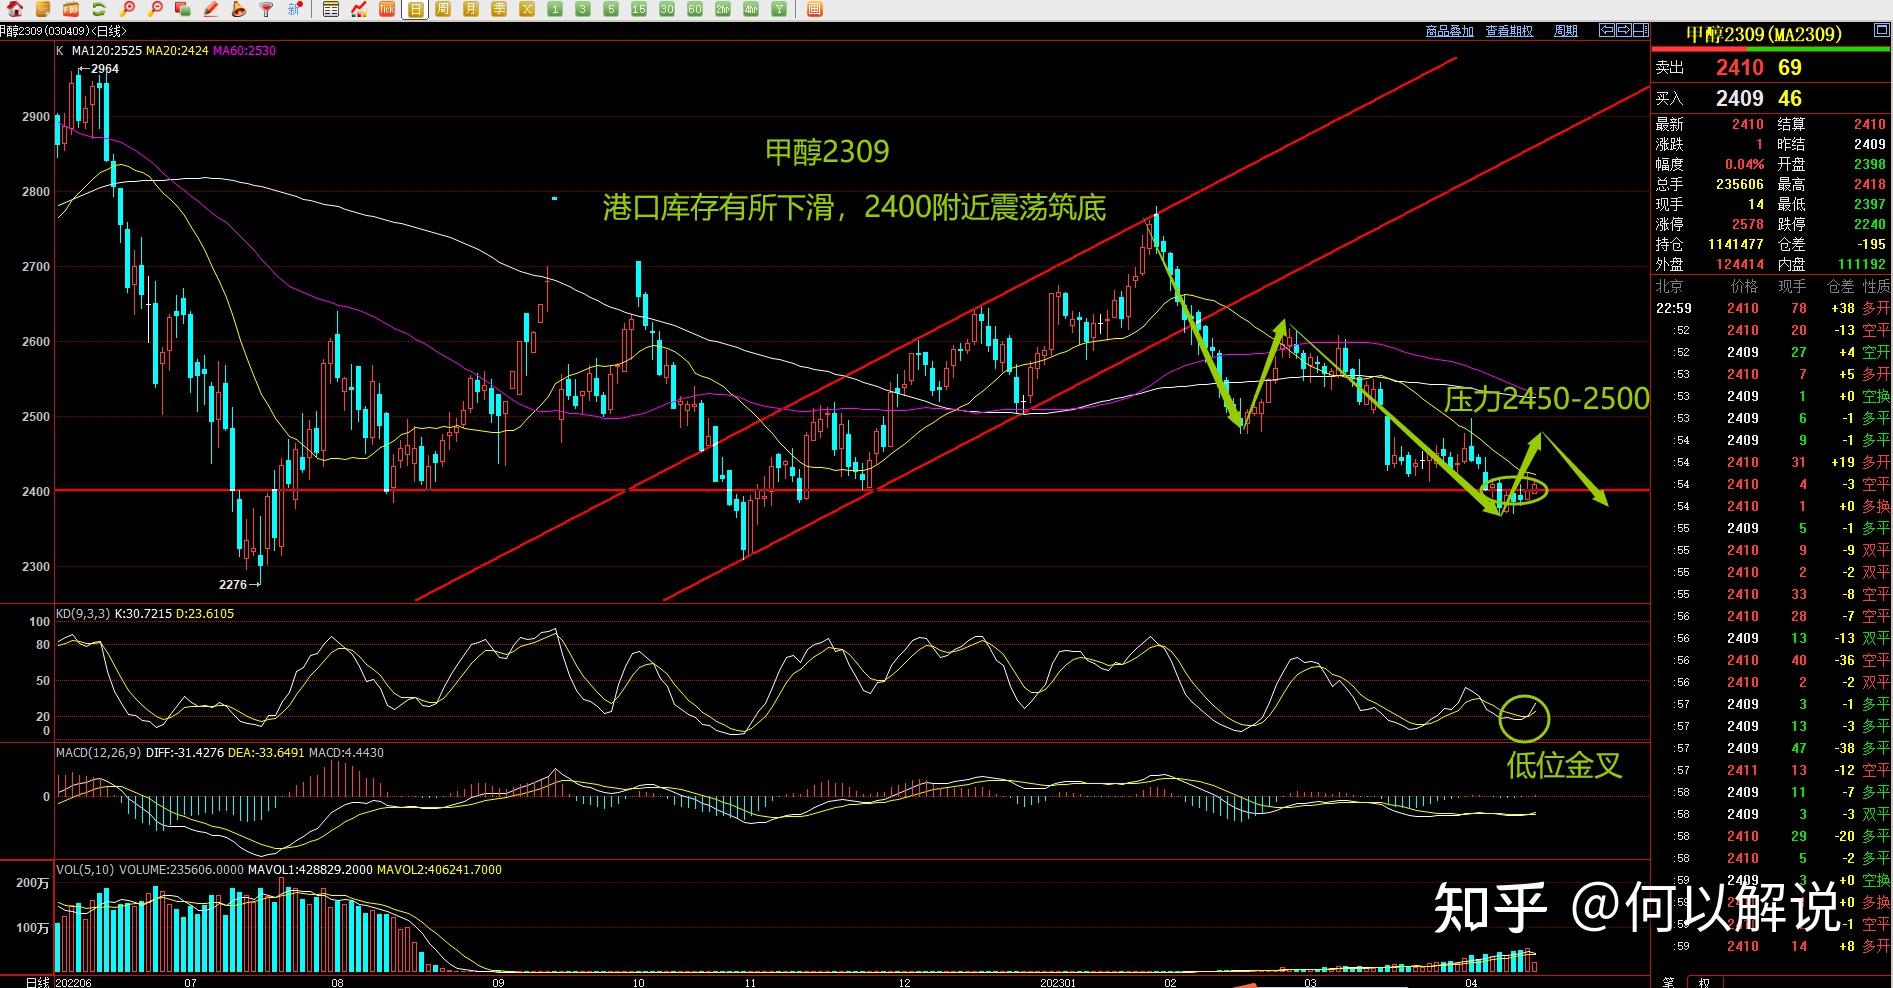Zoom out the chart with magnifier minus
The height and width of the screenshot is (988, 1893).
tap(155, 9)
